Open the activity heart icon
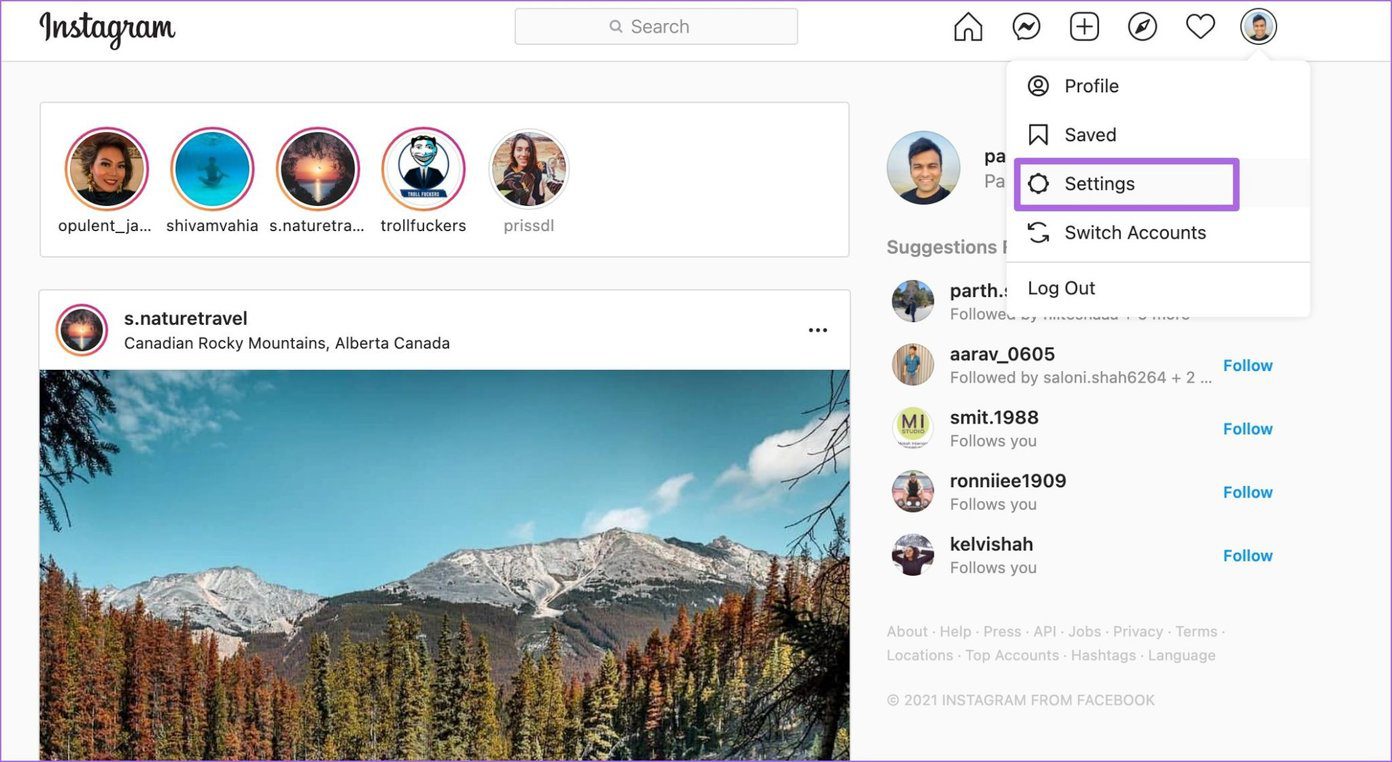 (x=1200, y=27)
